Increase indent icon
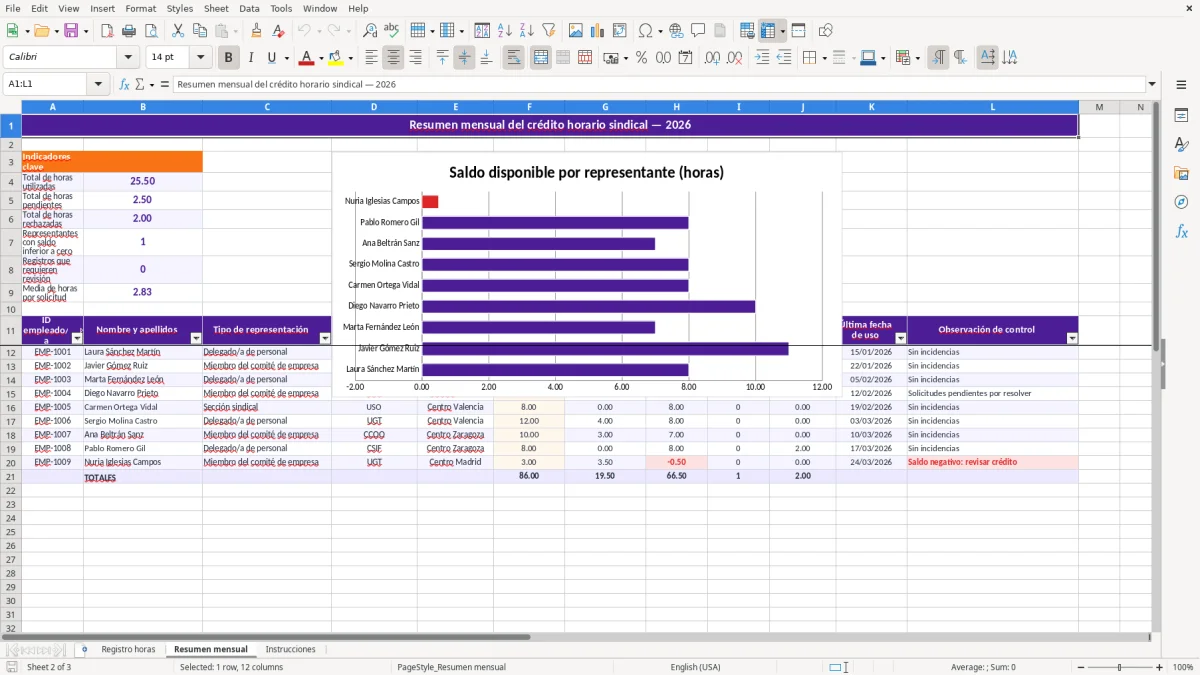The height and width of the screenshot is (675, 1200). (763, 58)
